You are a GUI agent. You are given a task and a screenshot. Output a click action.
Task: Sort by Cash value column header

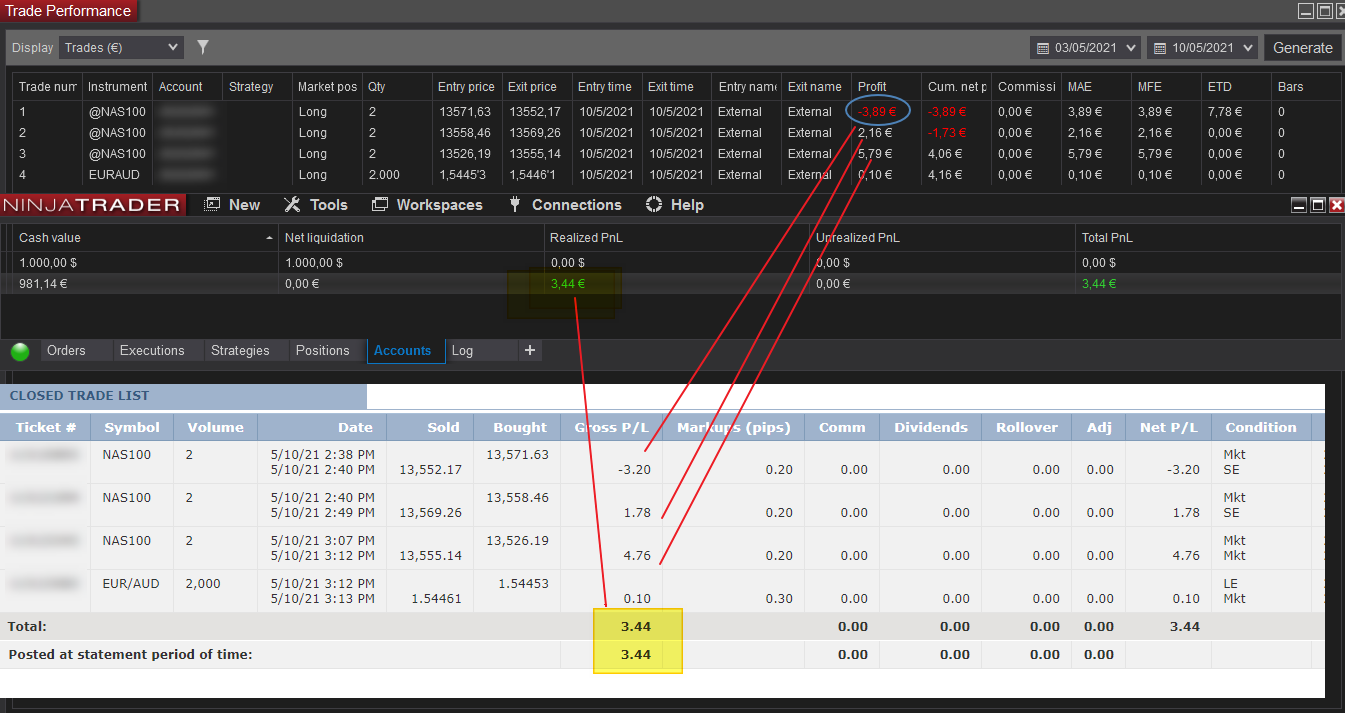point(146,238)
